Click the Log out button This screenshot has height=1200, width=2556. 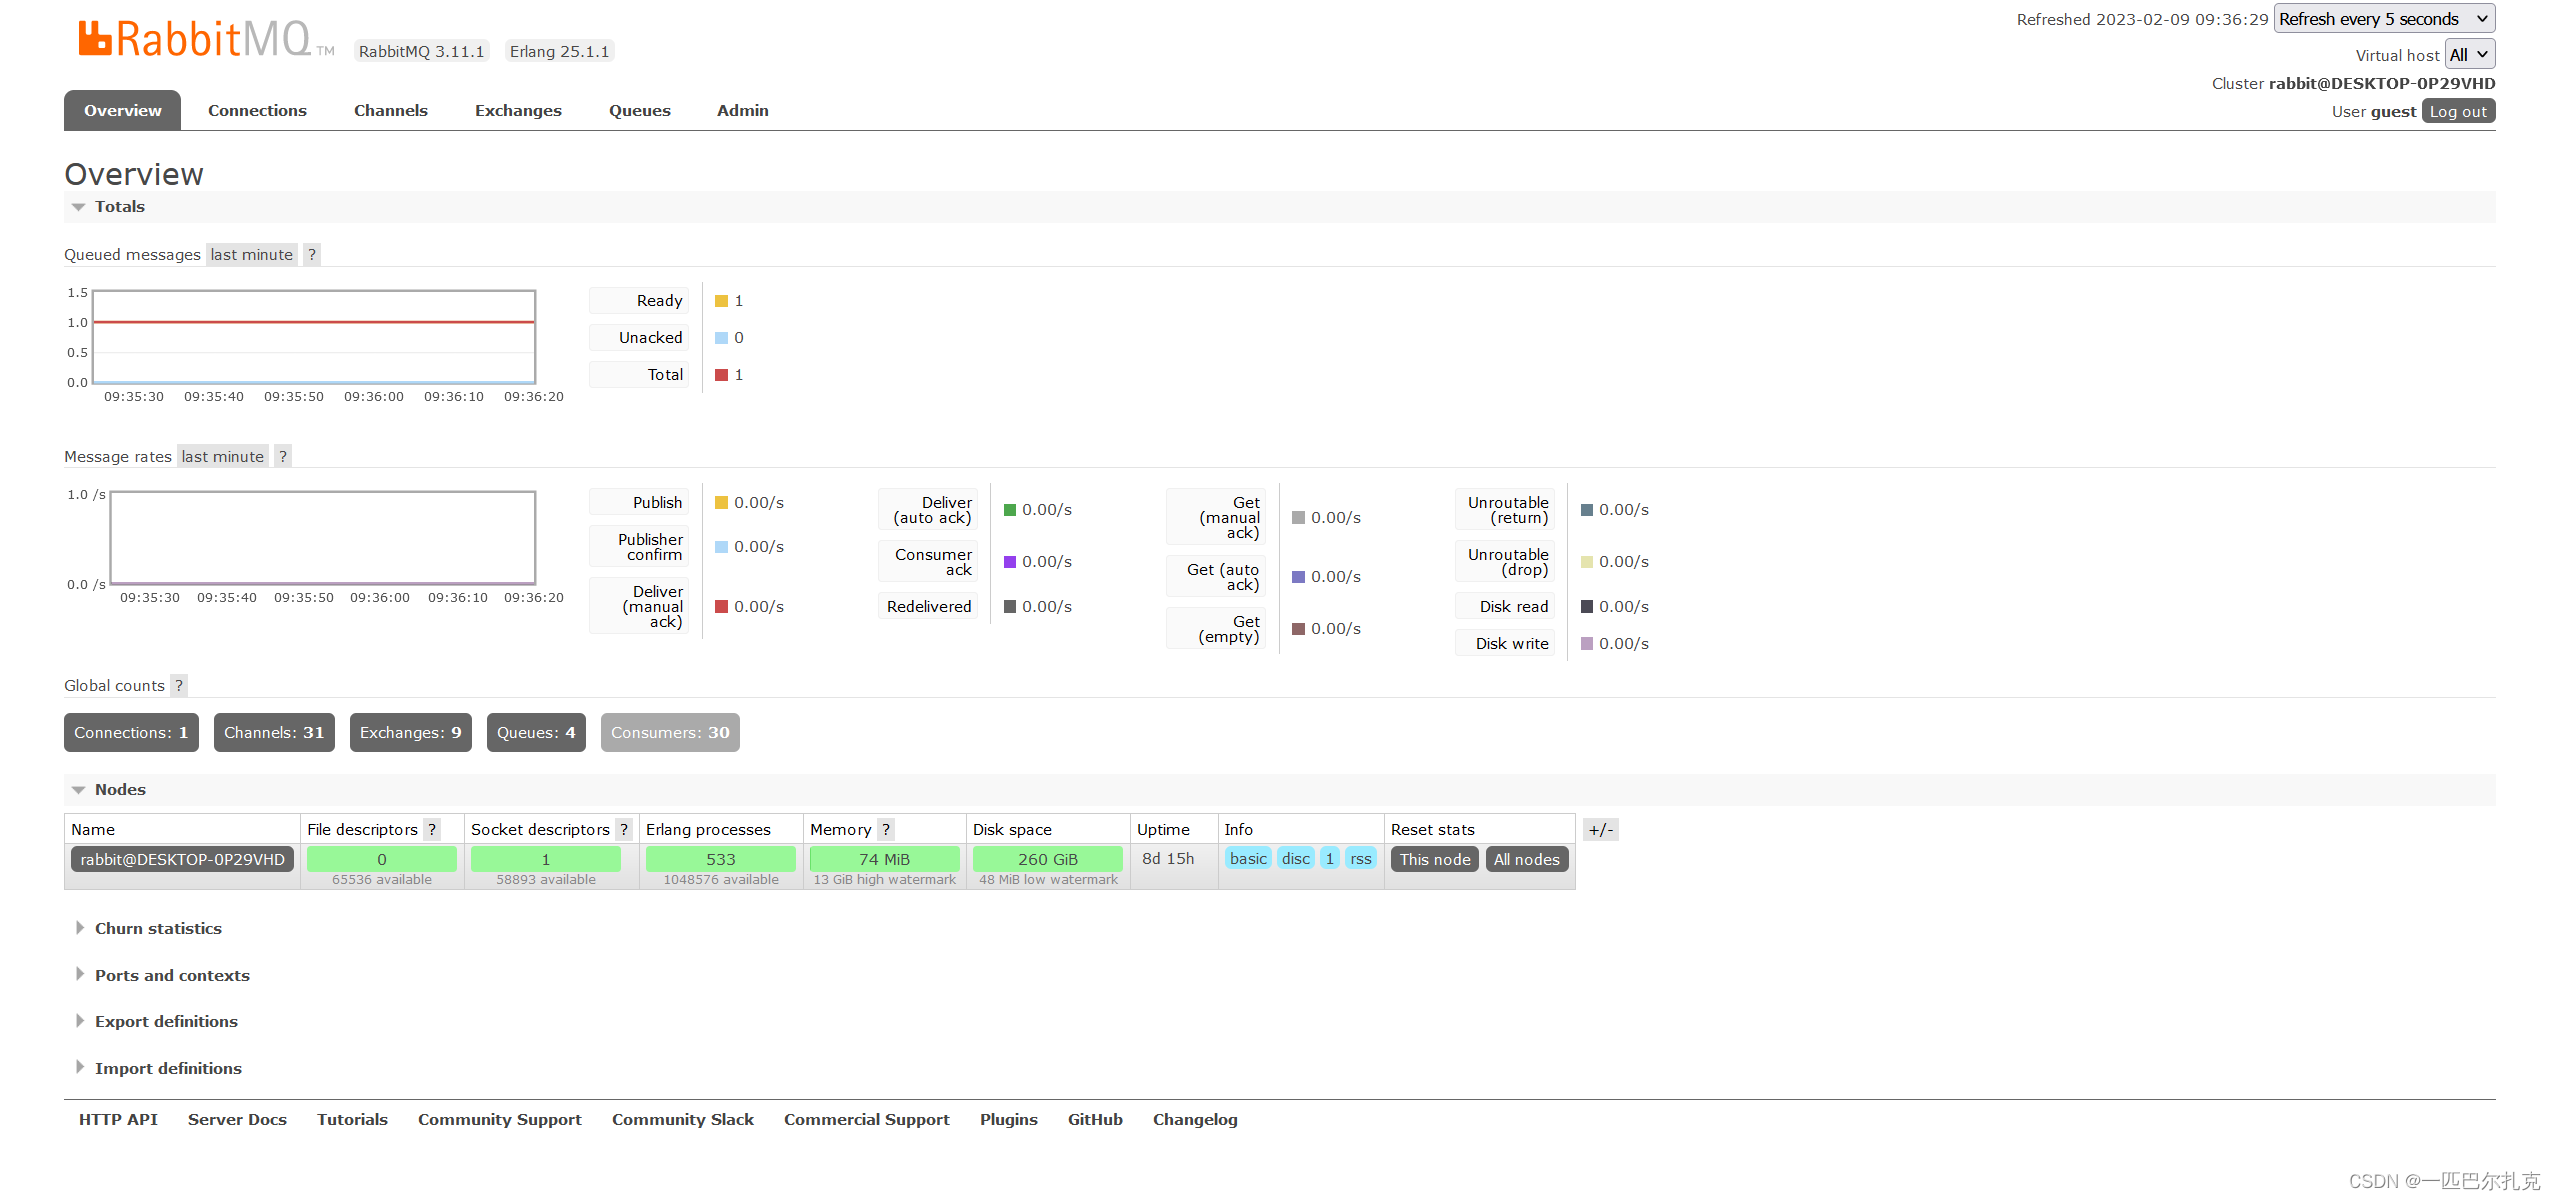[x=2457, y=112]
